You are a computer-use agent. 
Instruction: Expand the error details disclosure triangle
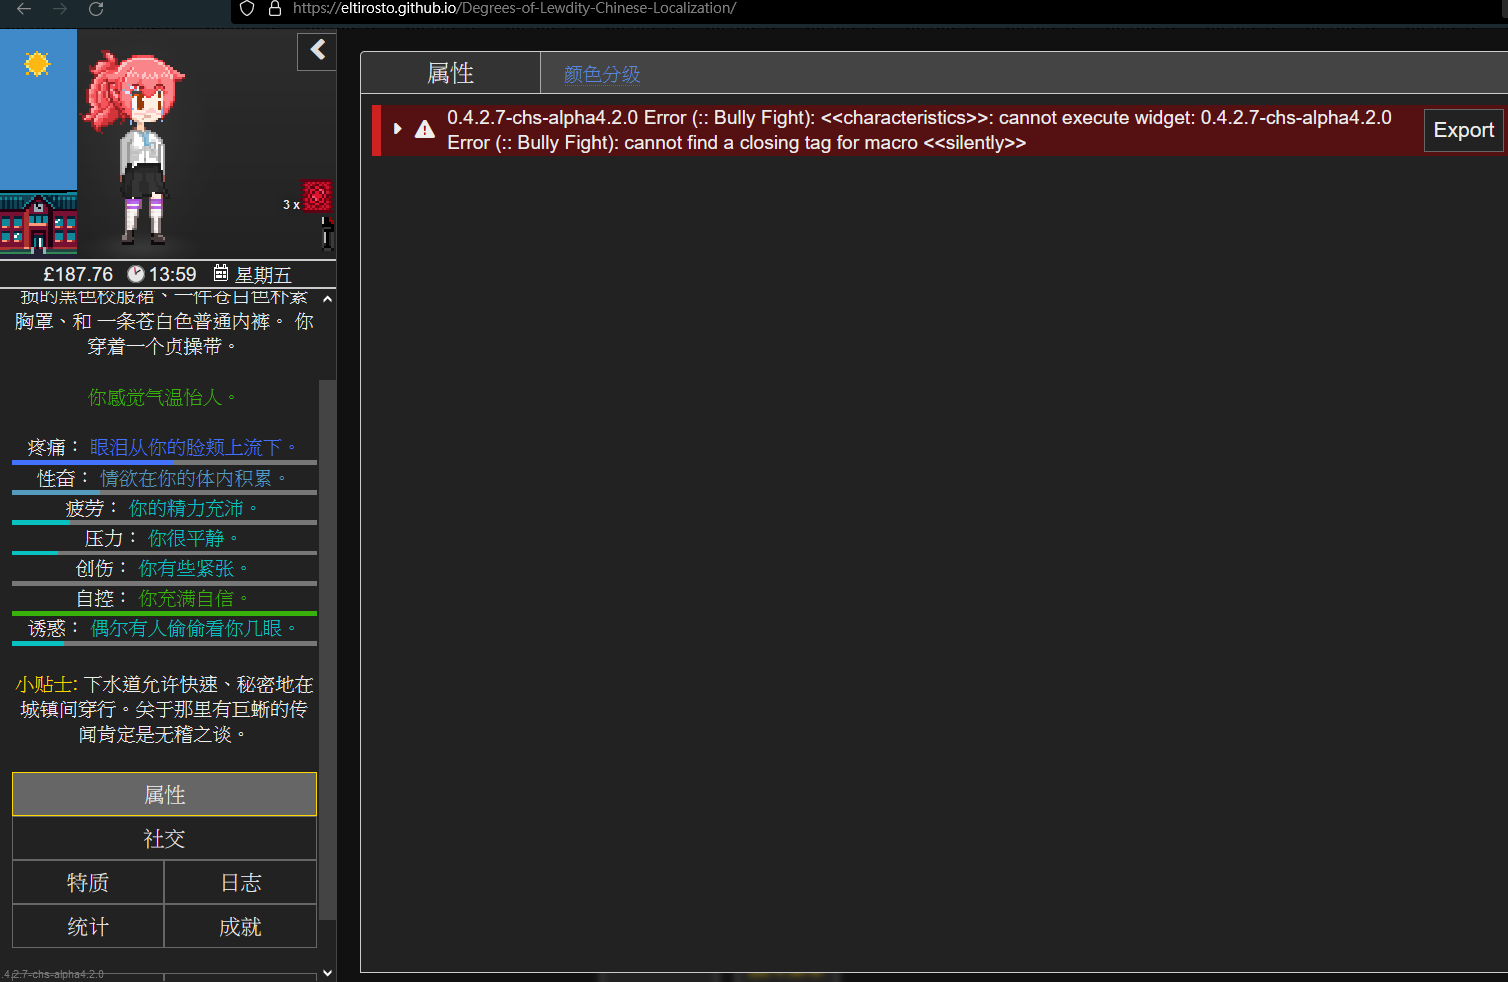tap(397, 128)
